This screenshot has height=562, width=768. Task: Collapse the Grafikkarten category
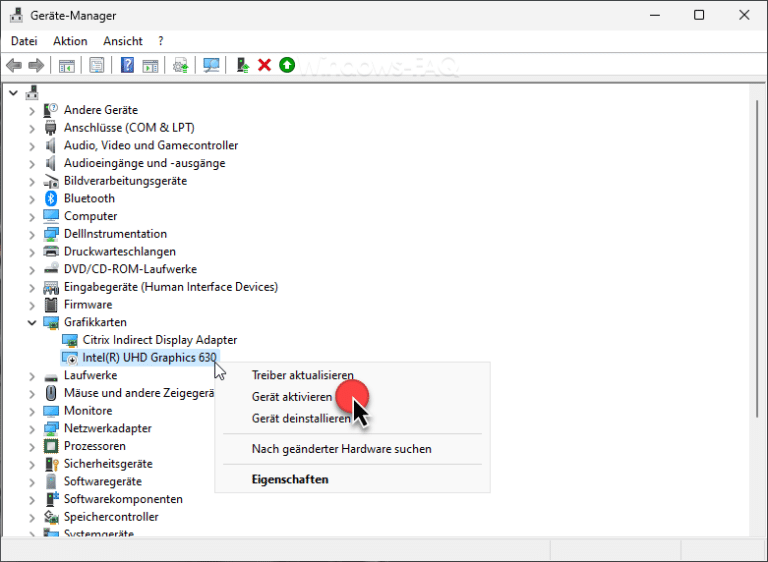32,322
